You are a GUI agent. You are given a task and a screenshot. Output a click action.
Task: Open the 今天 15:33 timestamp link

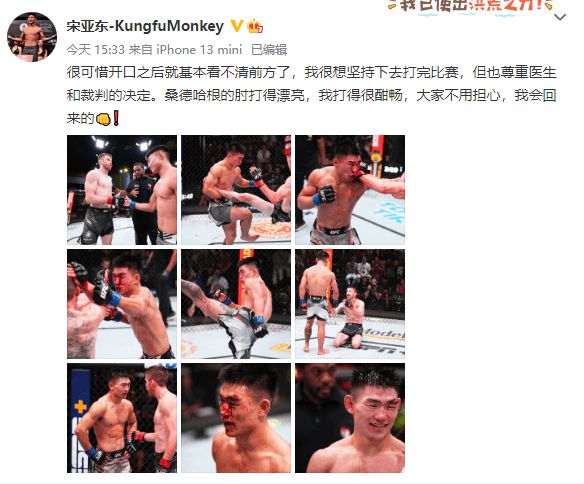pyautogui.click(x=95, y=50)
